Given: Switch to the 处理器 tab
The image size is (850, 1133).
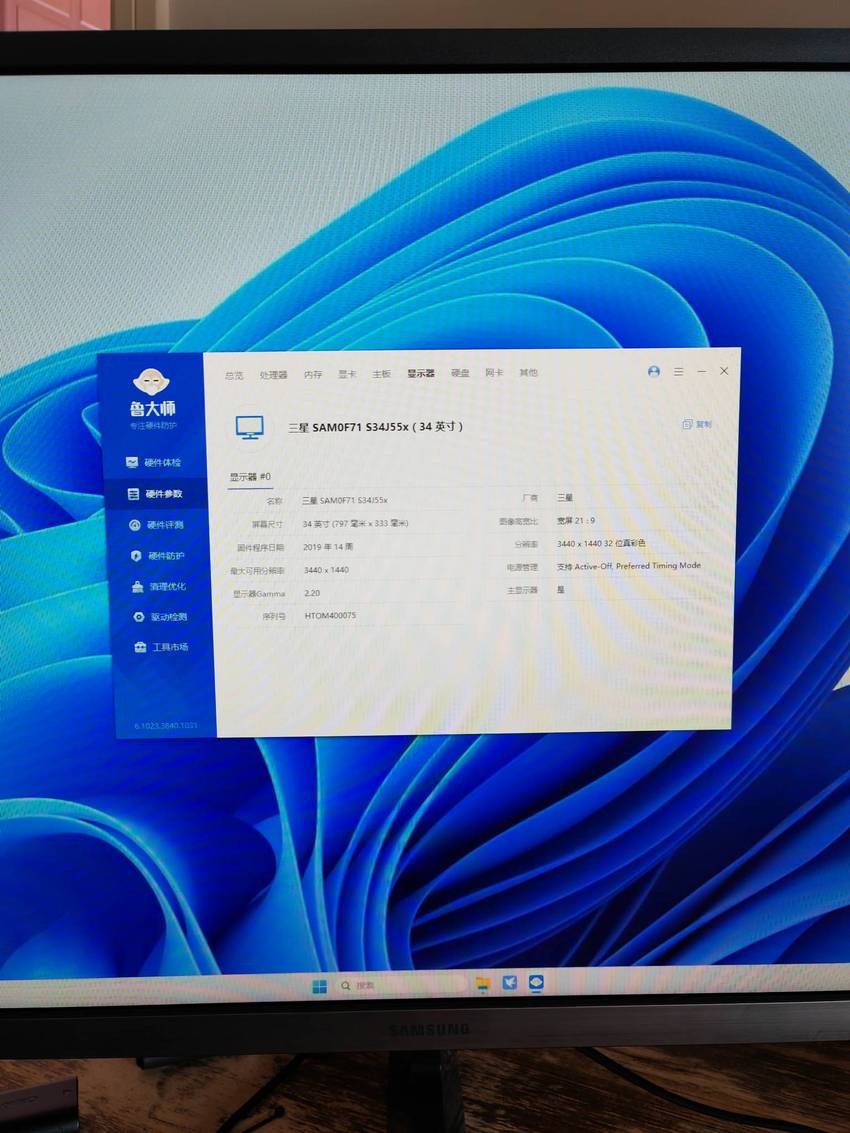Looking at the screenshot, I should tap(273, 374).
